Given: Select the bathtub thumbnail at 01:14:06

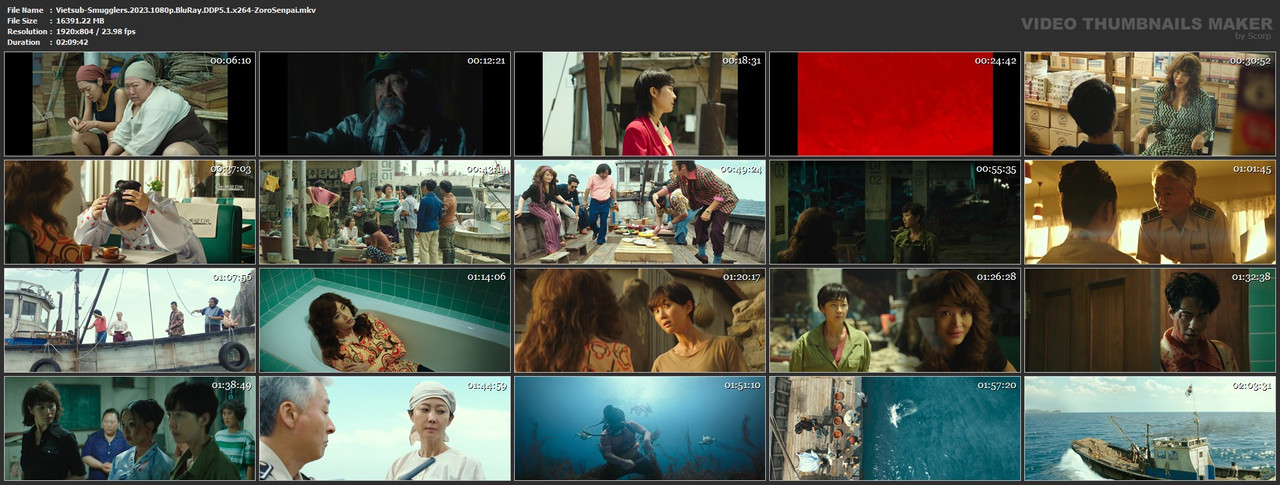Looking at the screenshot, I should (x=385, y=320).
